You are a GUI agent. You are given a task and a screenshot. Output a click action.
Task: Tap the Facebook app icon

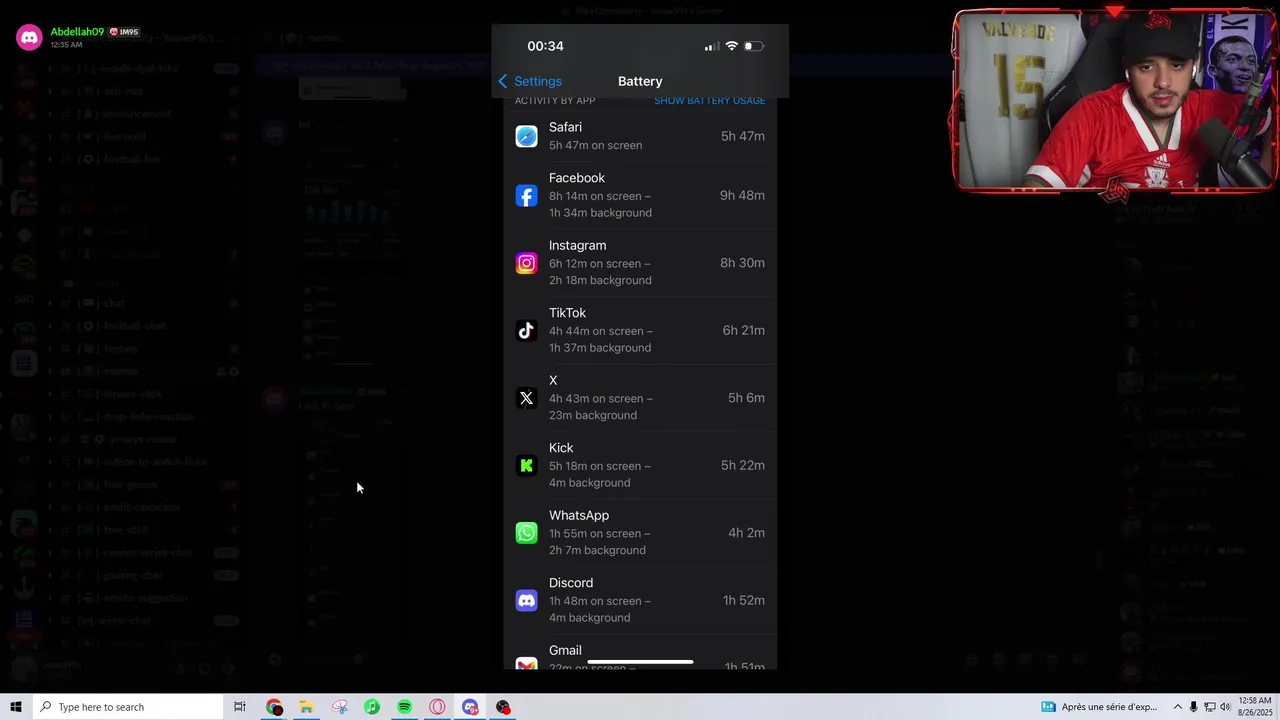[x=526, y=195]
